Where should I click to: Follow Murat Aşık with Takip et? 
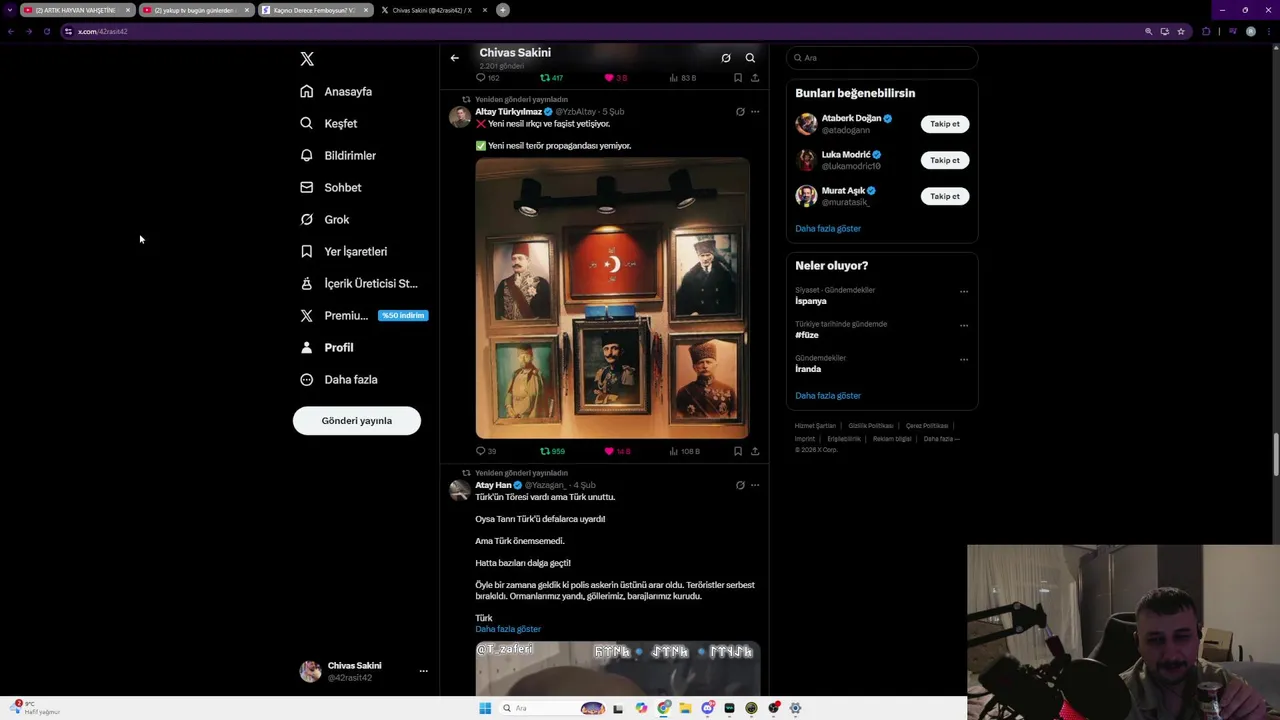click(x=945, y=196)
